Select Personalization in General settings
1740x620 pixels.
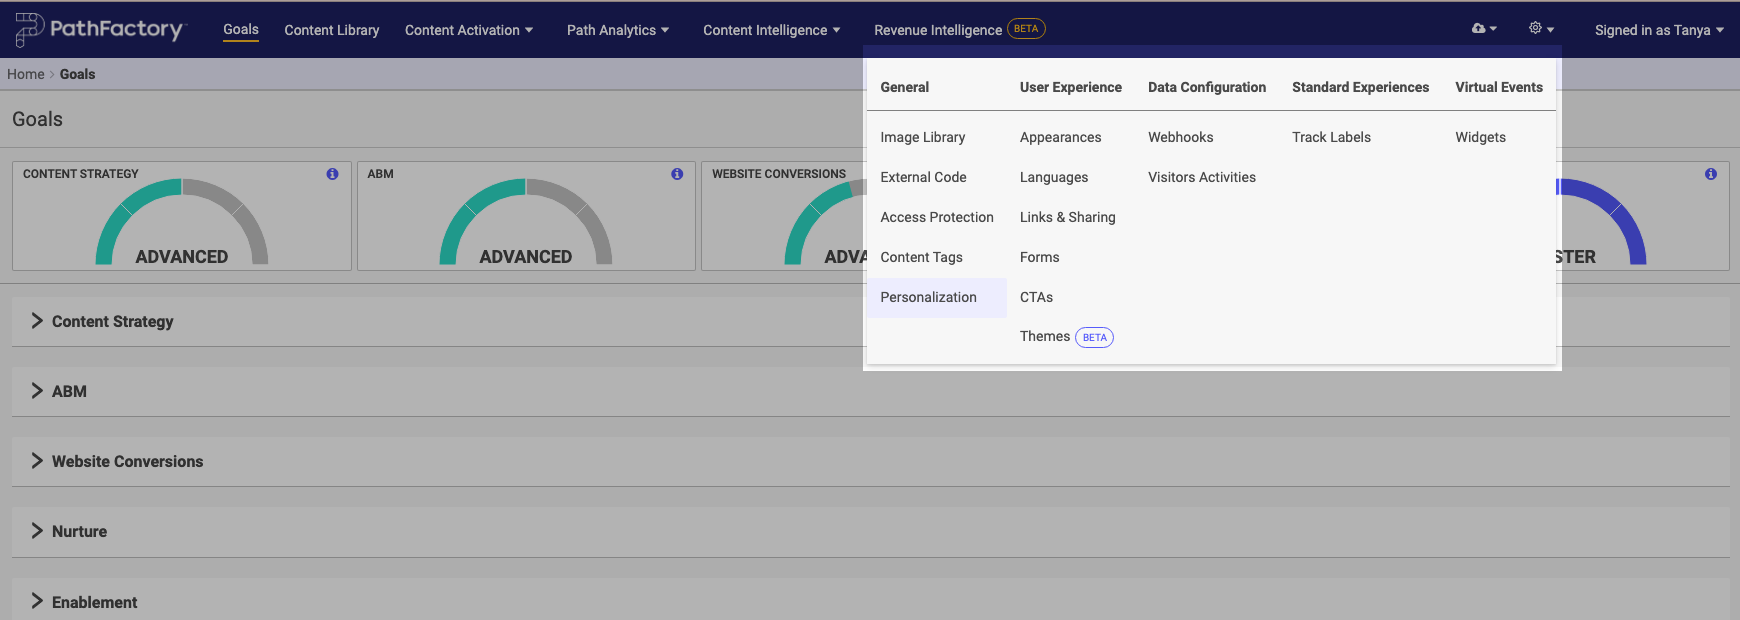[x=928, y=297]
